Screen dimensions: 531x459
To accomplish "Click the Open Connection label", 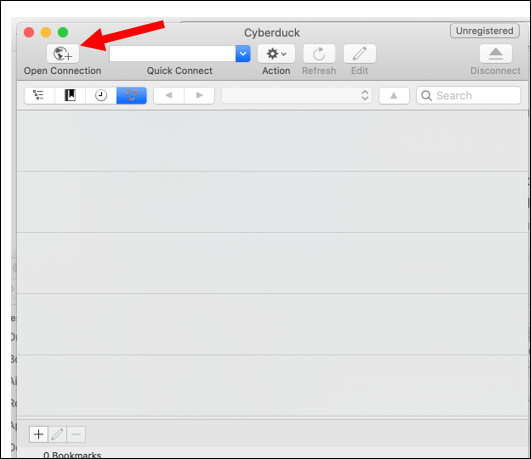I will click(x=63, y=71).
